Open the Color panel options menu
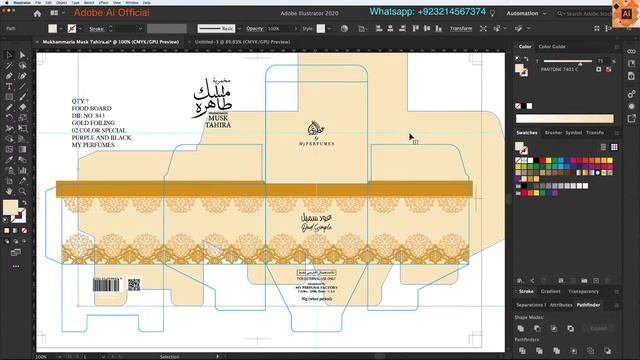Image resolution: width=640 pixels, height=360 pixels. 616,47
